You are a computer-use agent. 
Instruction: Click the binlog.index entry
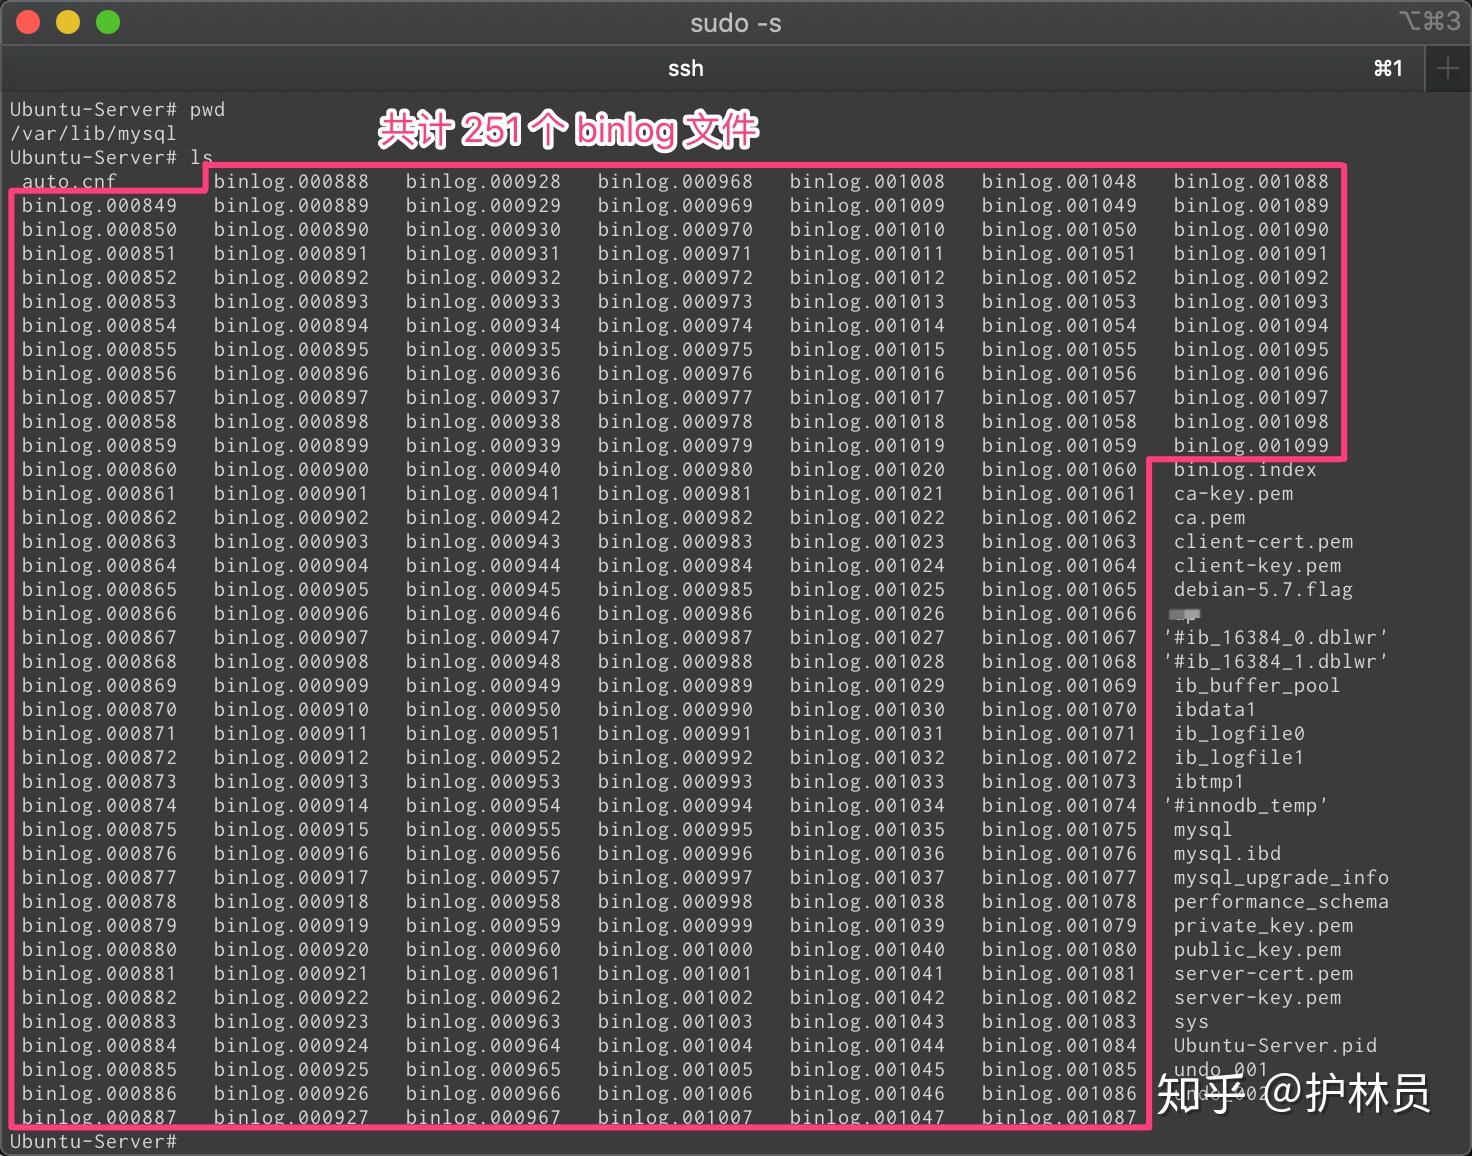1245,469
